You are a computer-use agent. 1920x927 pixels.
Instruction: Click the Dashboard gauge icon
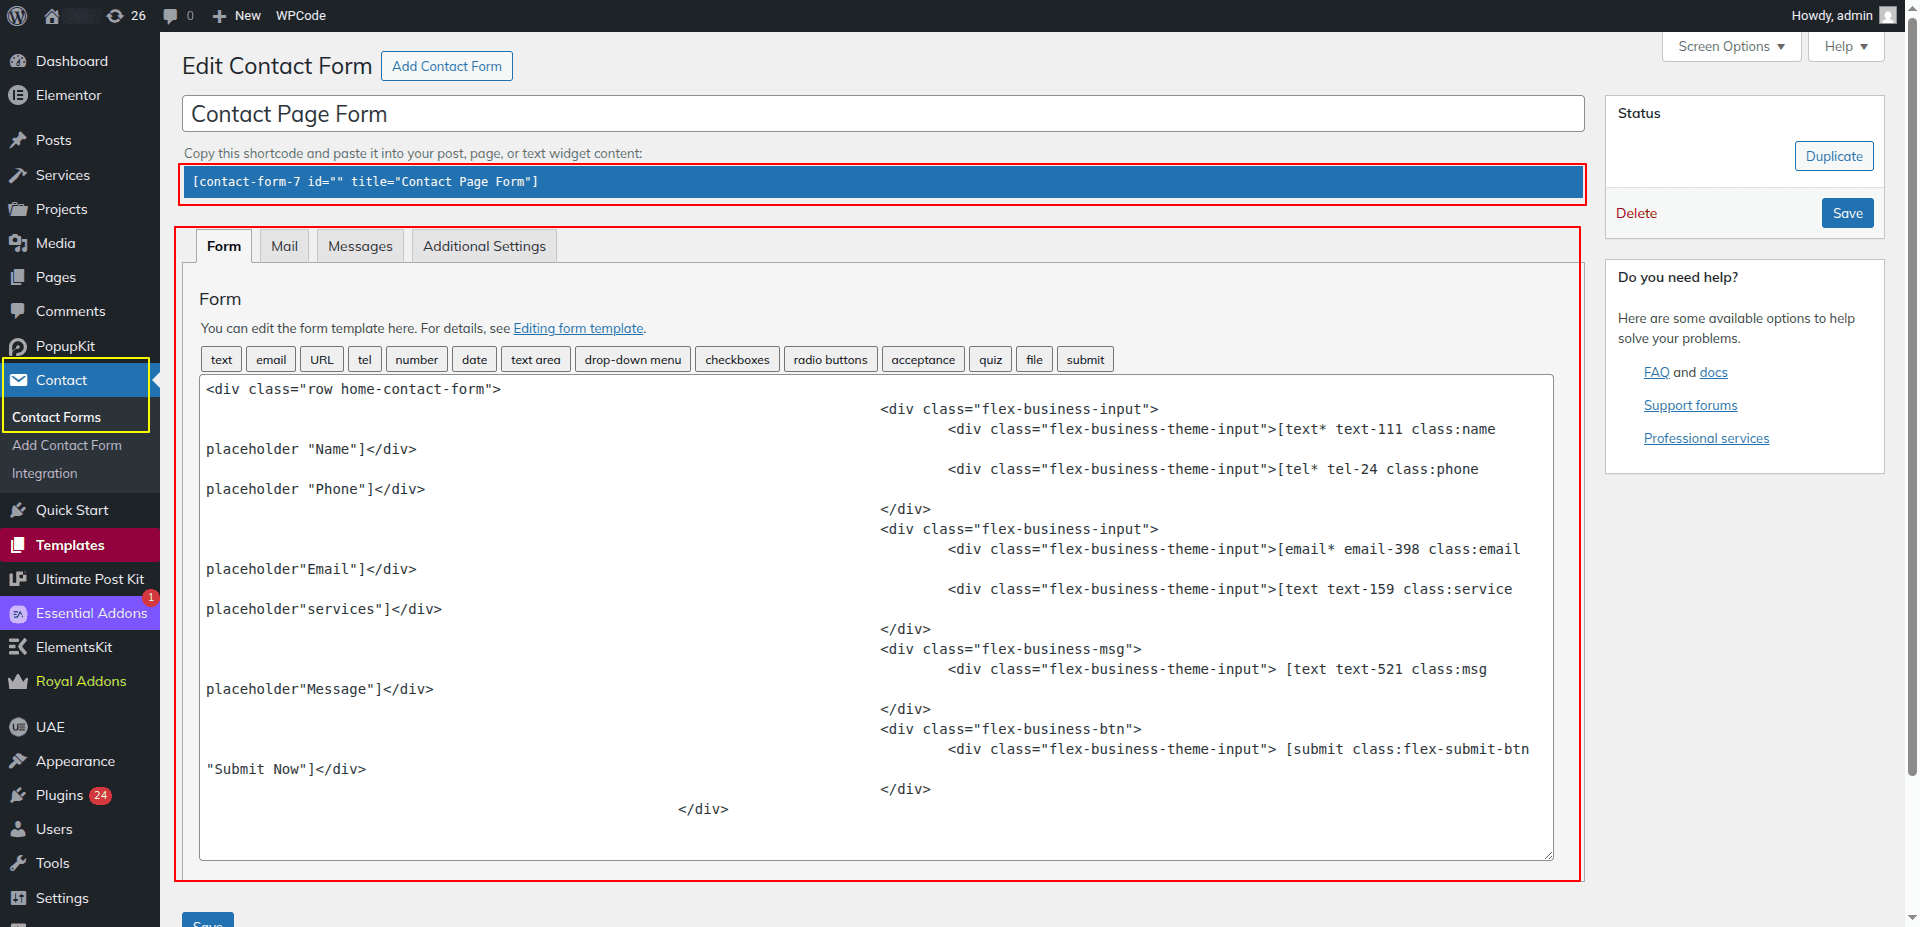(x=18, y=61)
